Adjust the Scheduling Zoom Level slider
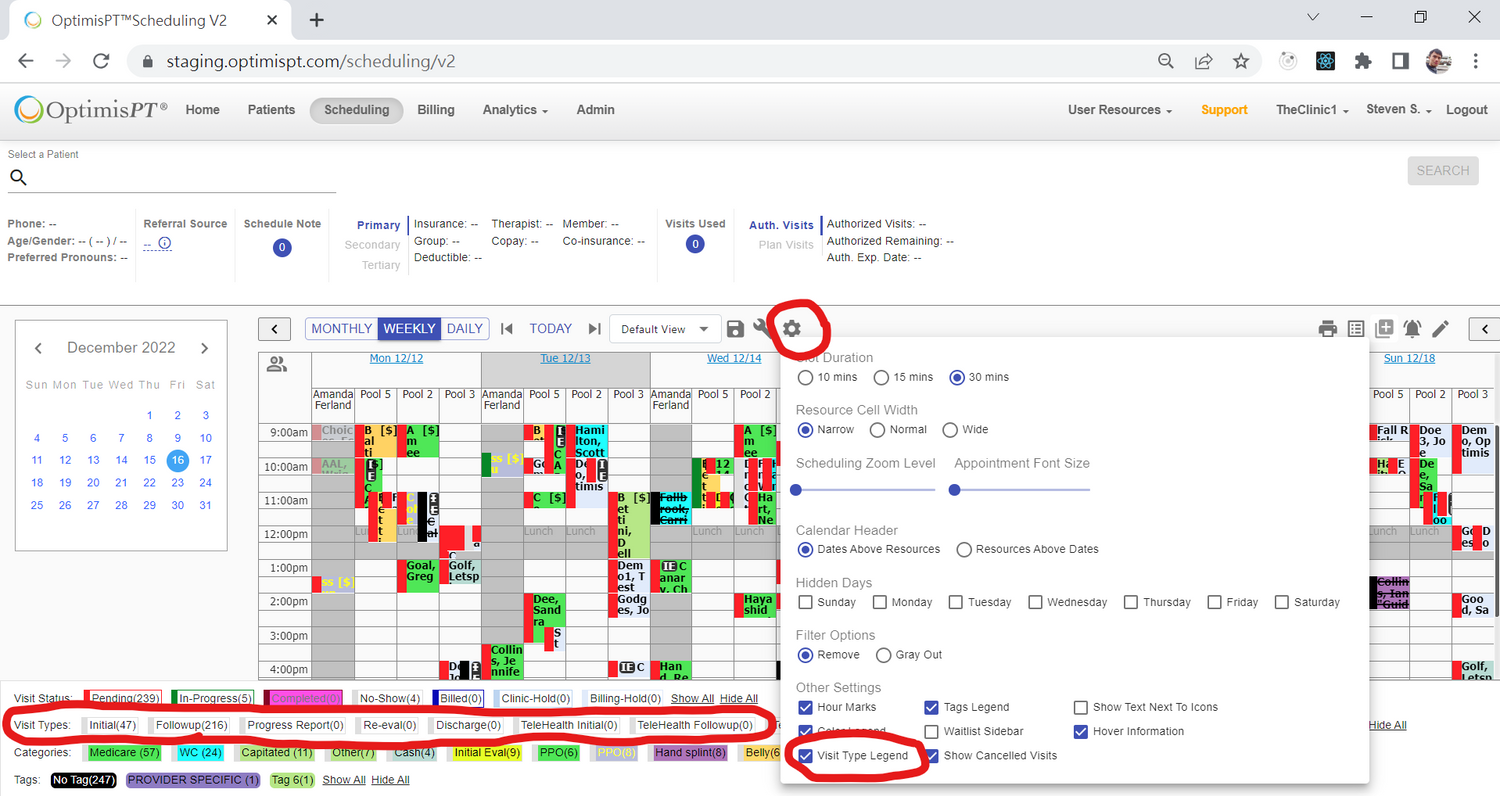The image size is (1500, 796). click(797, 490)
